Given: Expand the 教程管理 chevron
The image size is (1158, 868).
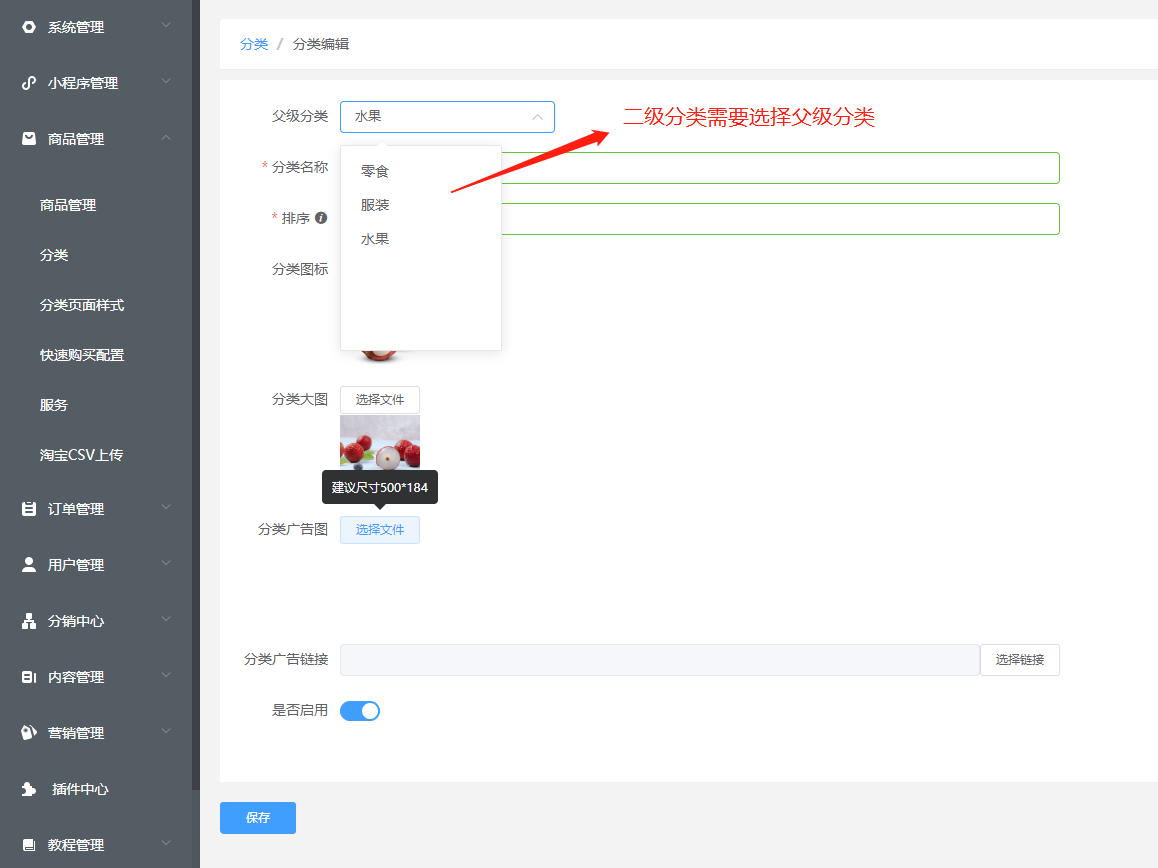Looking at the screenshot, I should (166, 843).
